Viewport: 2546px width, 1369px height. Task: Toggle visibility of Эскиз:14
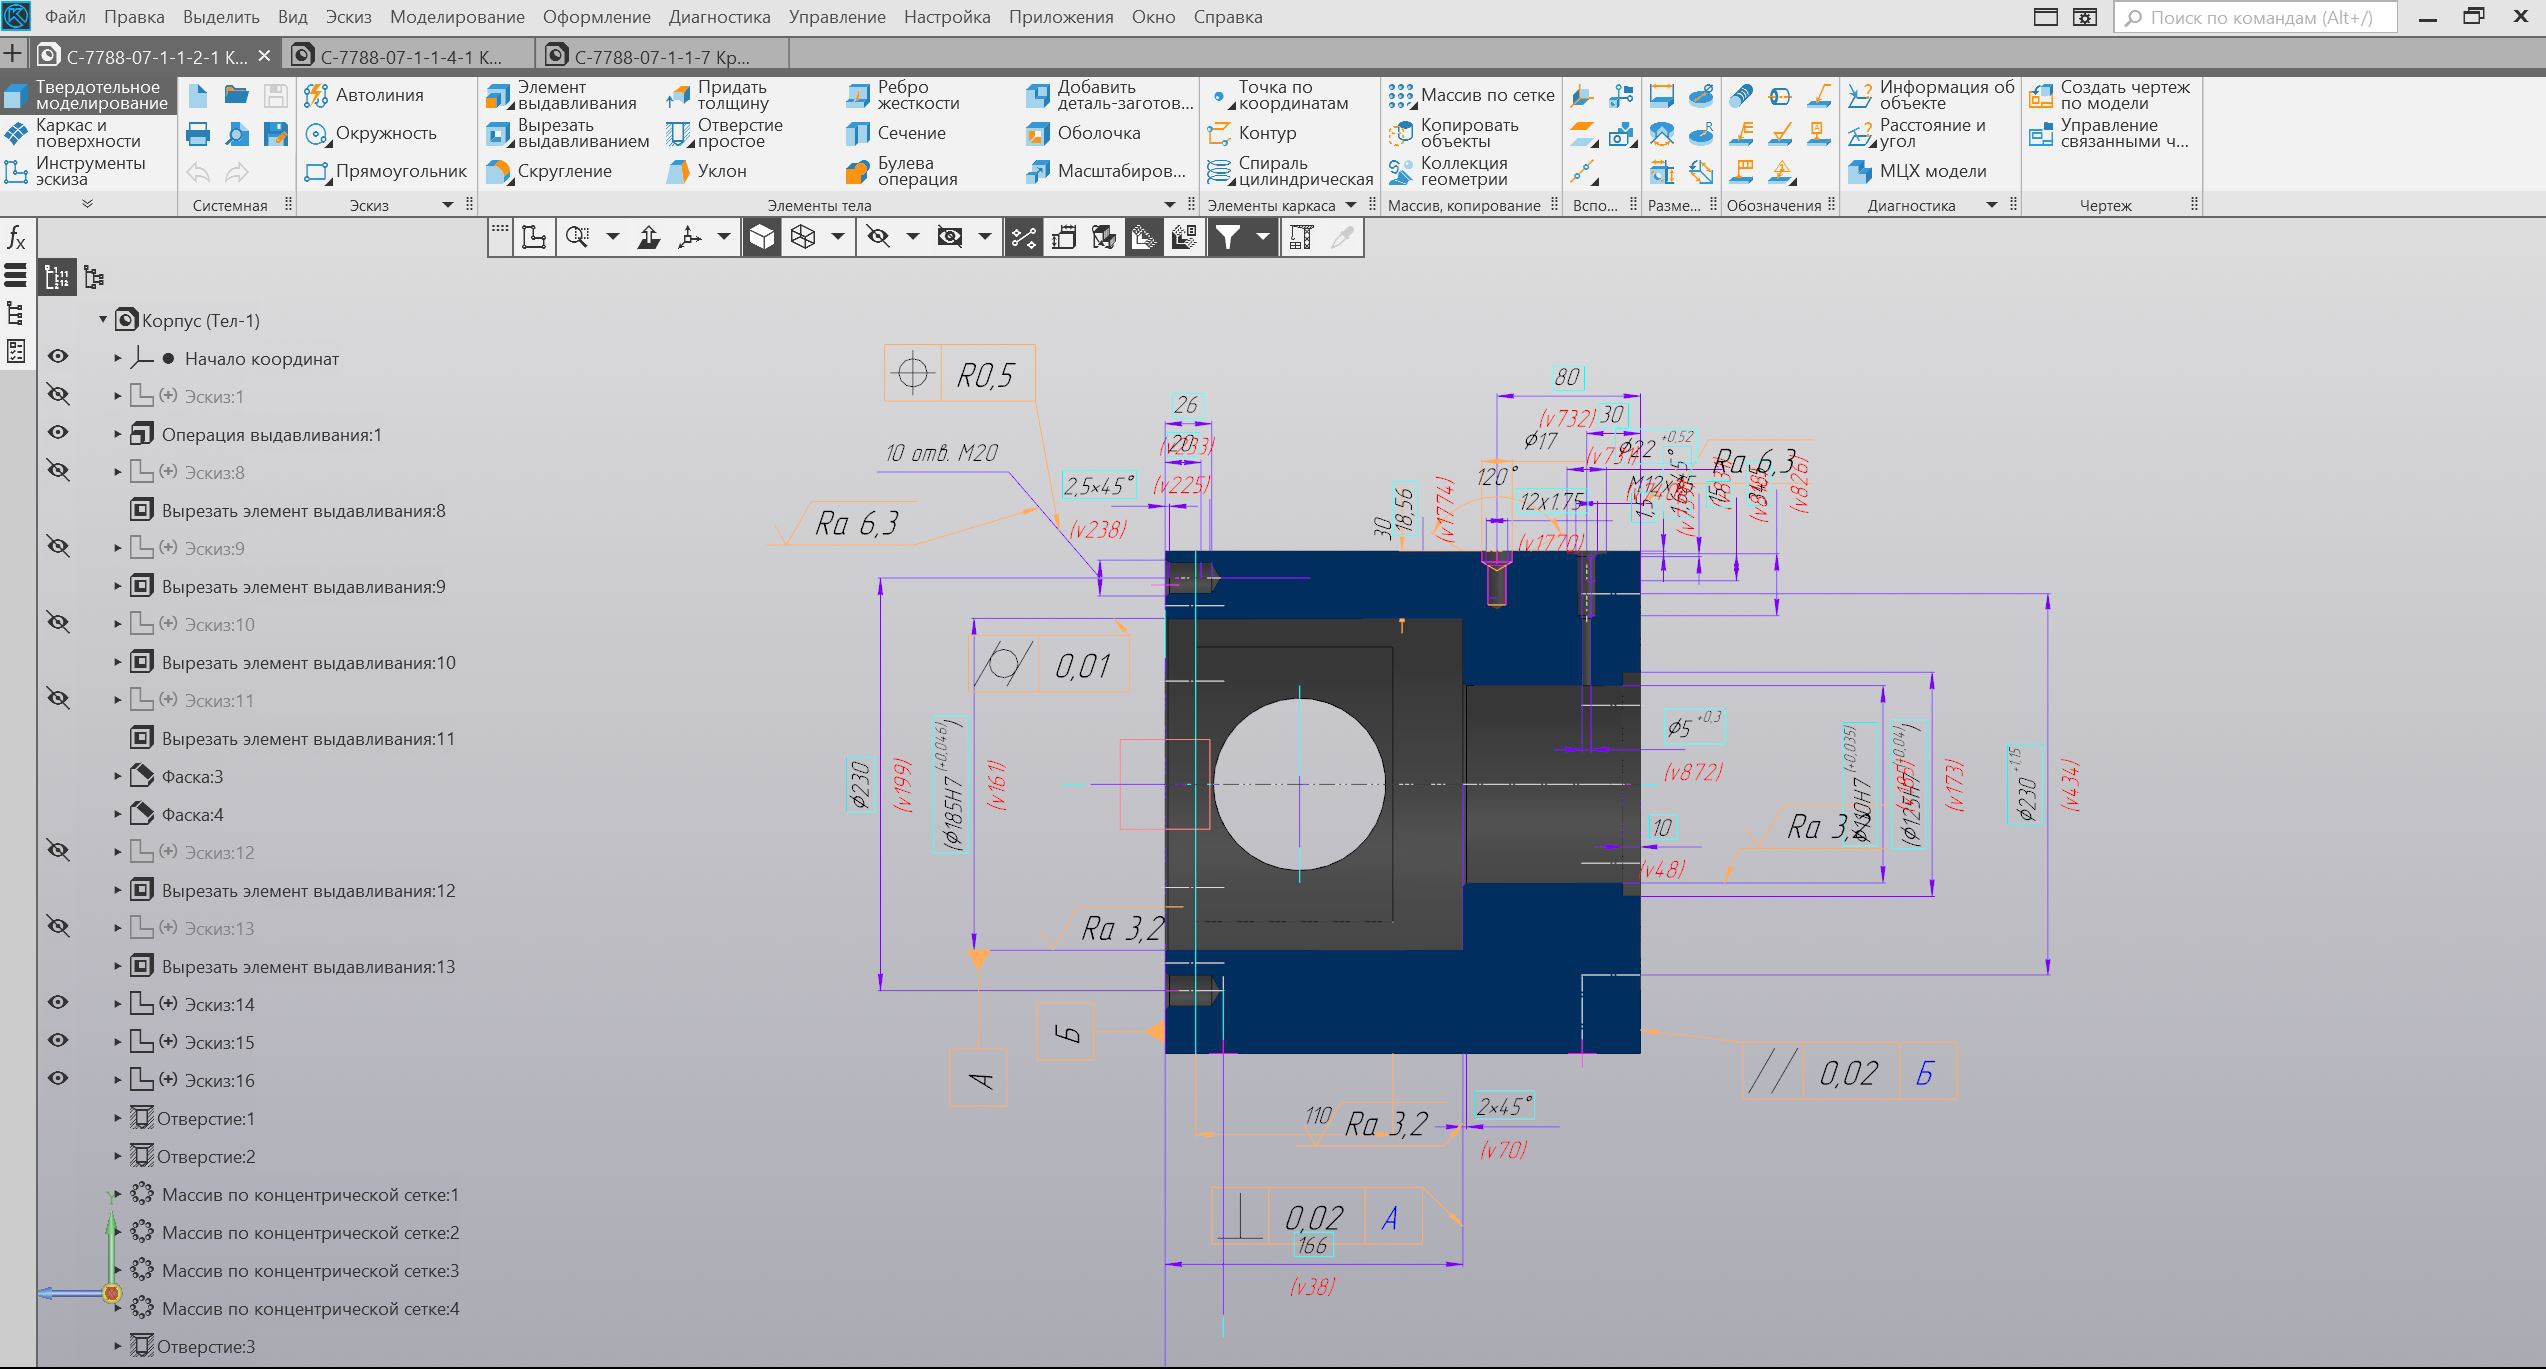tap(59, 1003)
